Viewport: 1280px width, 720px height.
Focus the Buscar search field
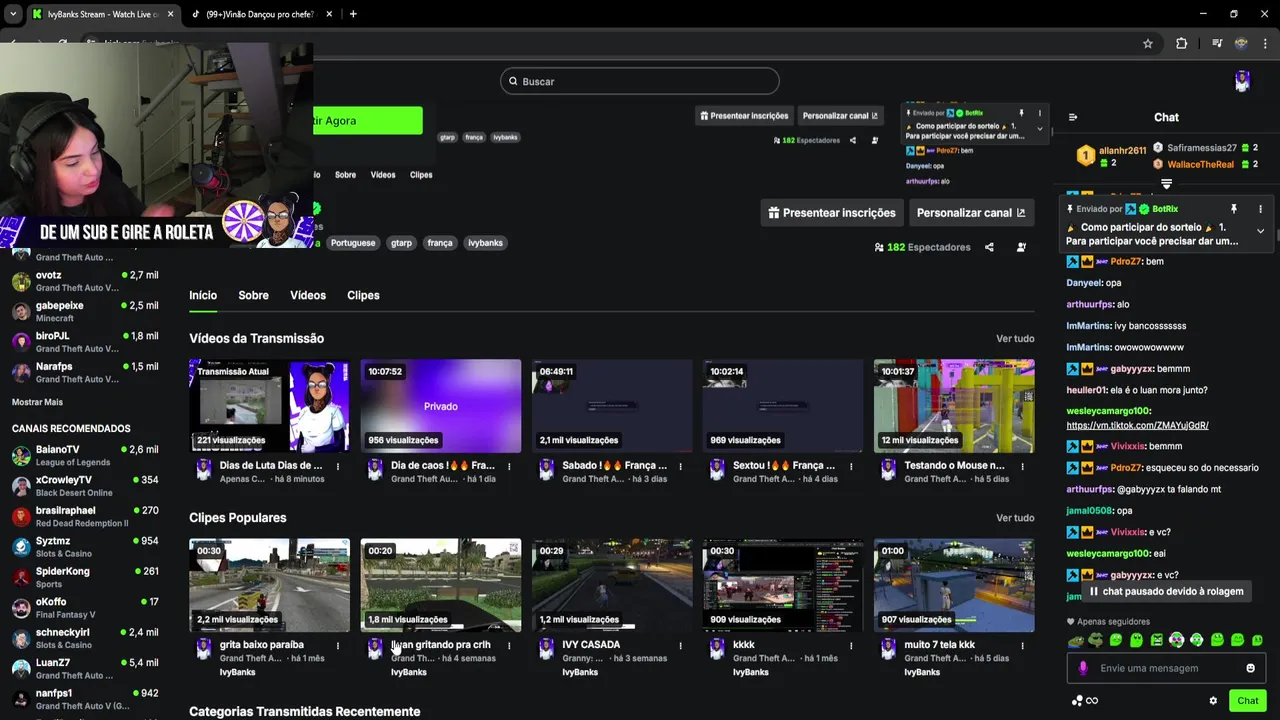point(640,81)
